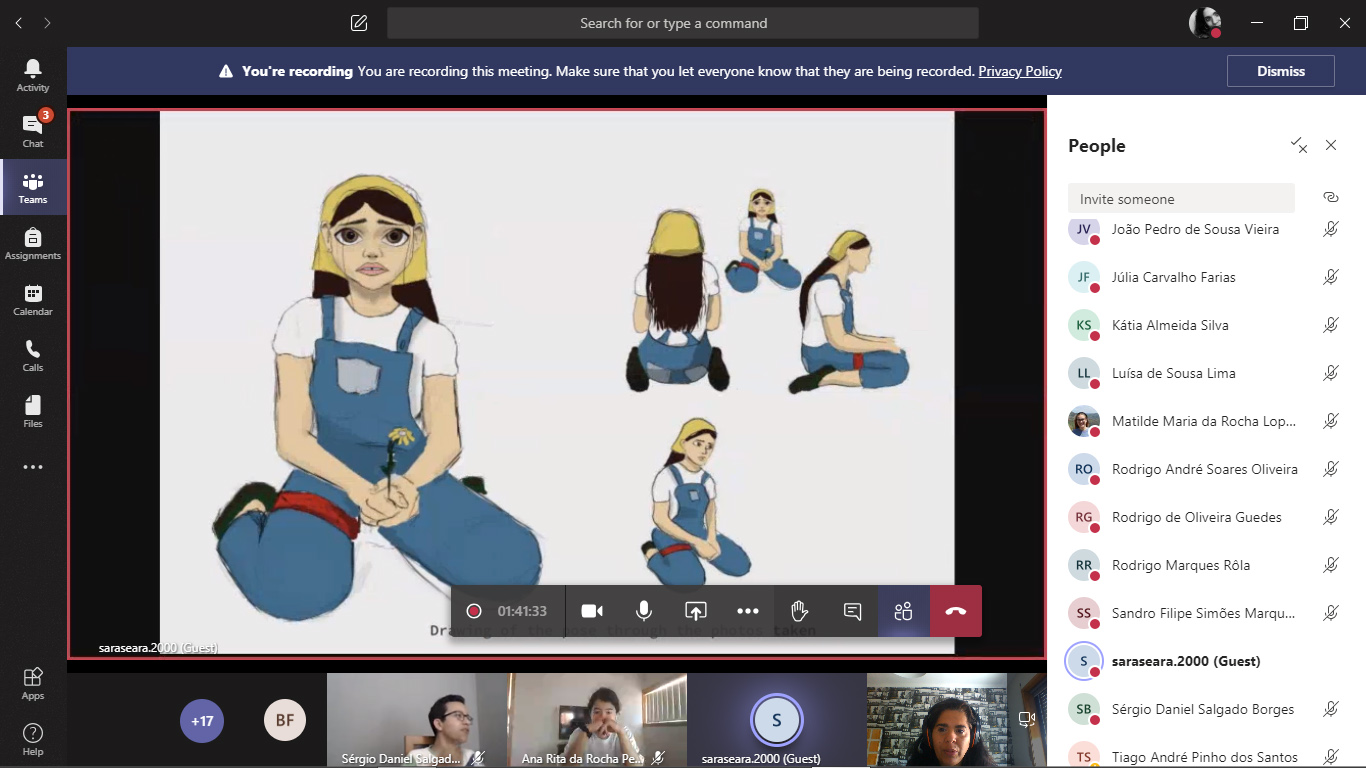Viewport: 1366px width, 768px height.
Task: Open the Privacy Policy link
Action: (1020, 71)
